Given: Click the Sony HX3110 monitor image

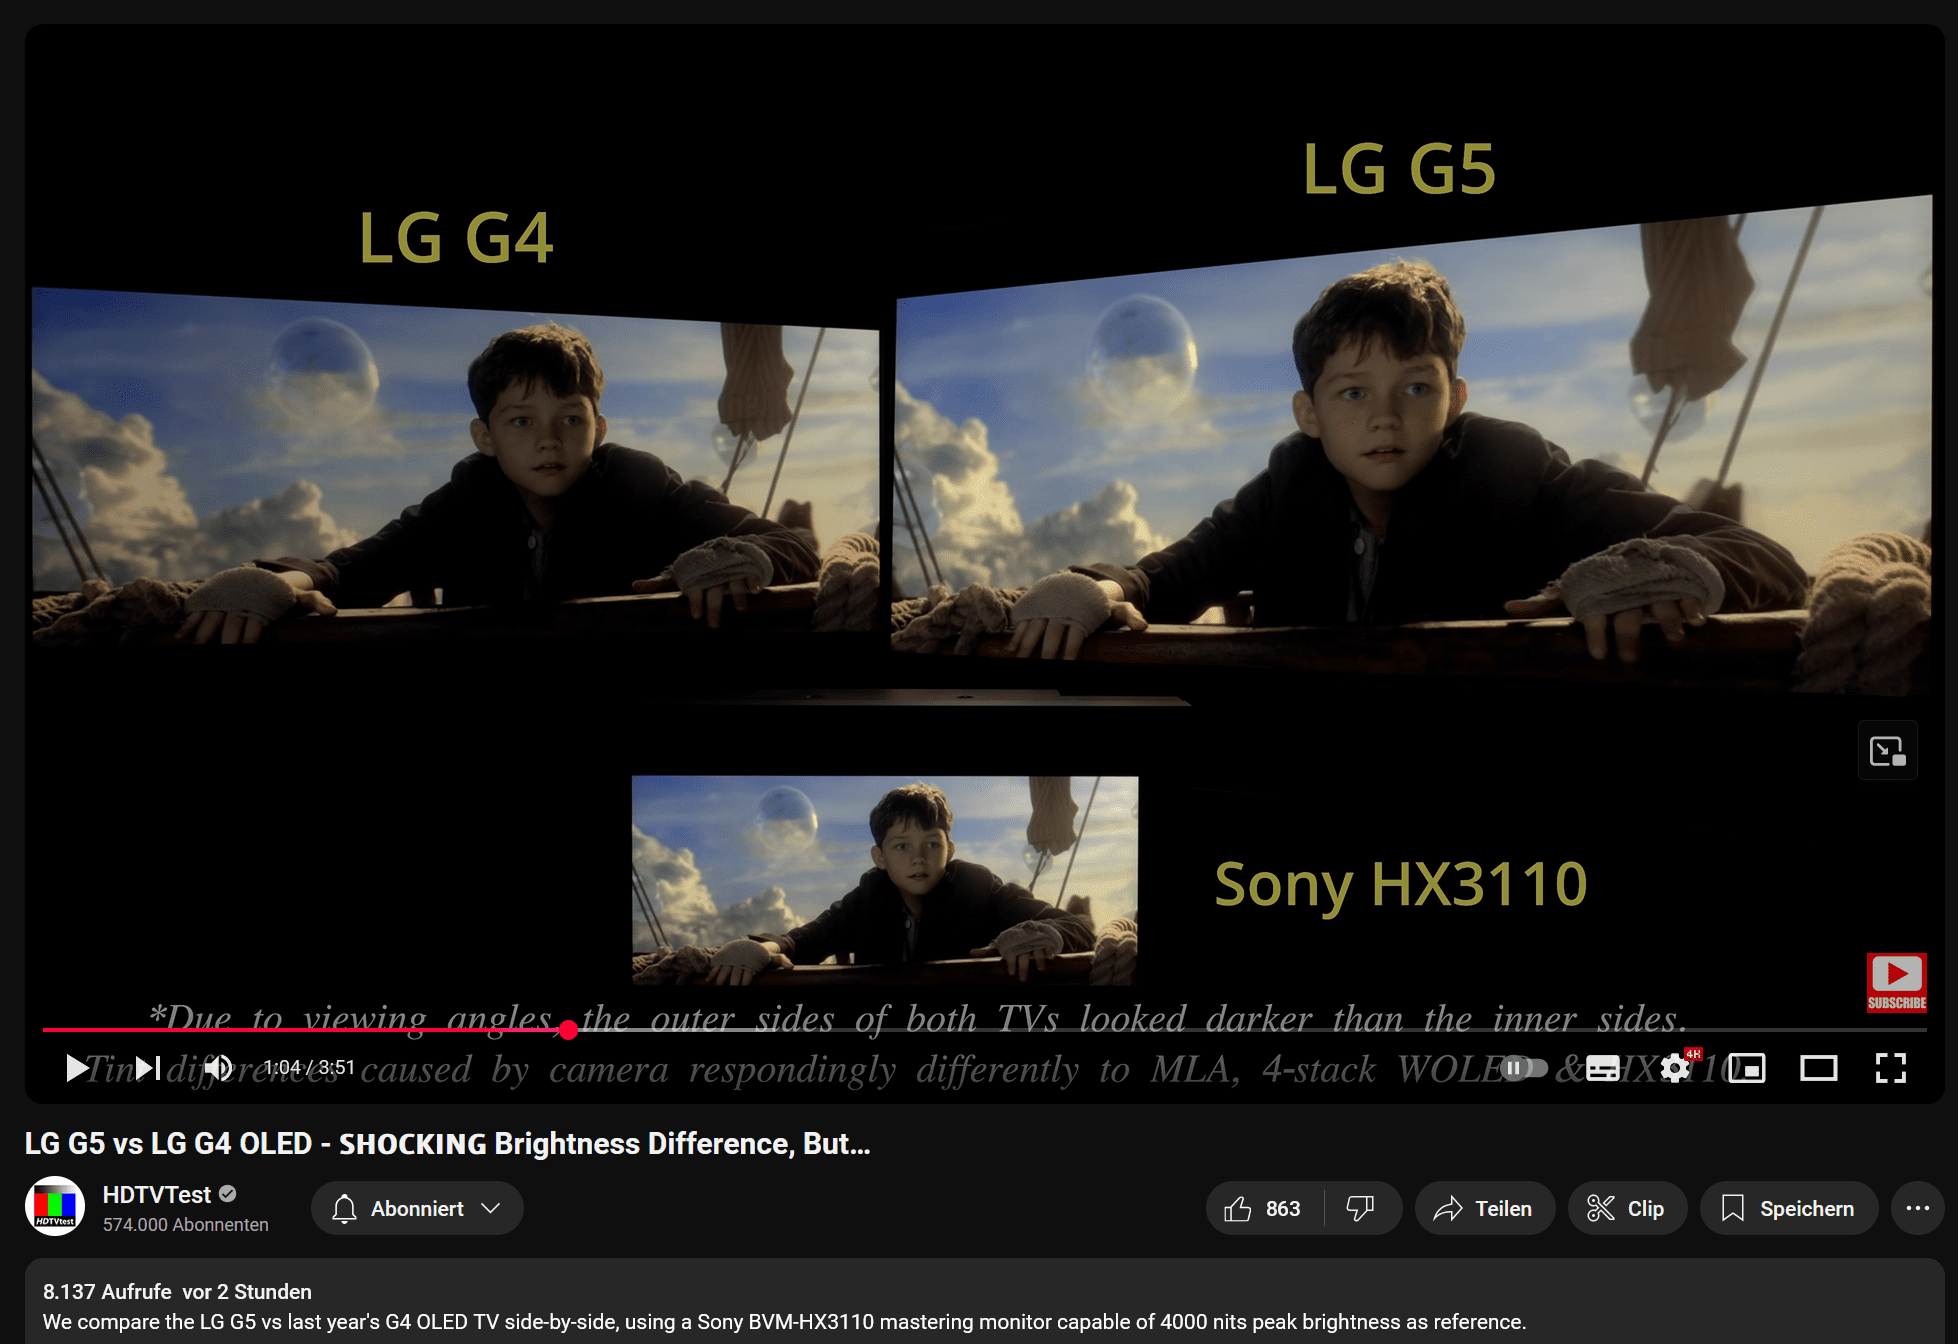Looking at the screenshot, I should coord(884,880).
